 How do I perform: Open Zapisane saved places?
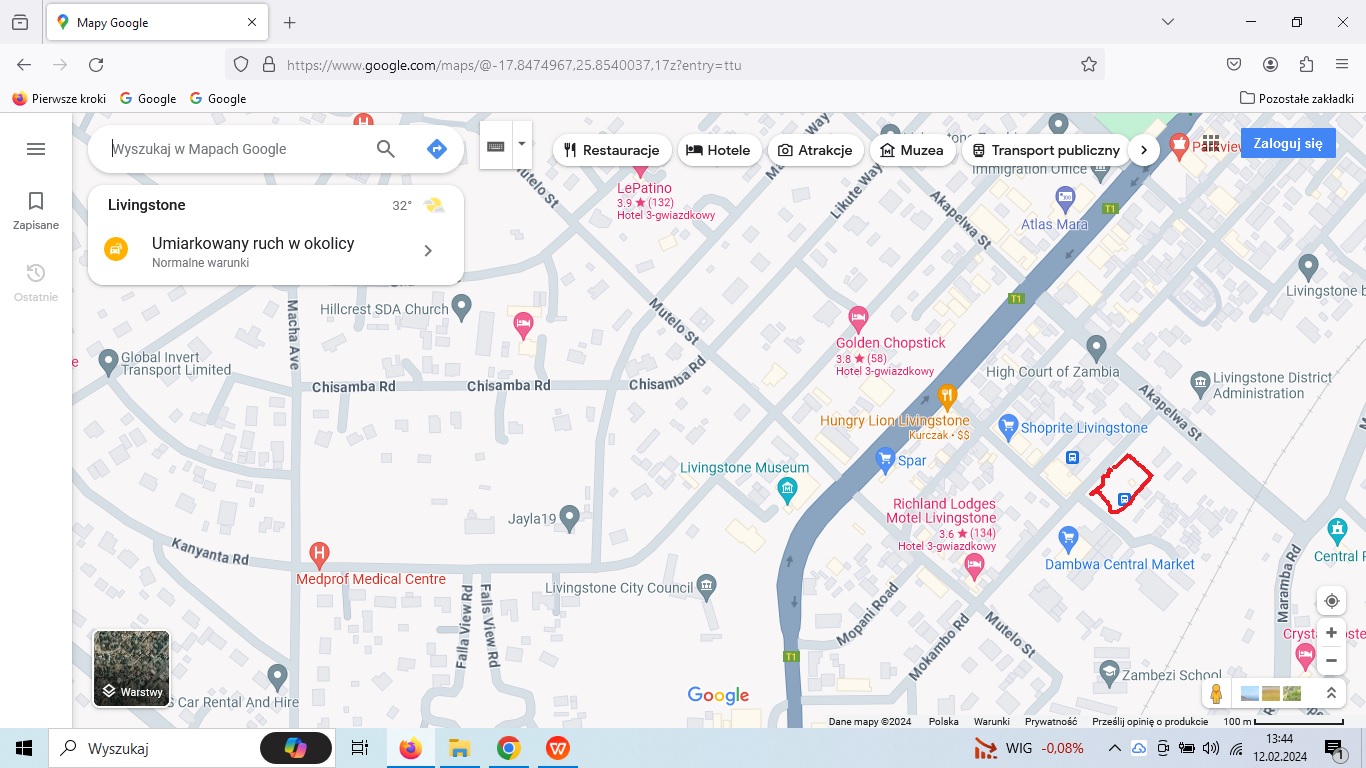point(36,211)
